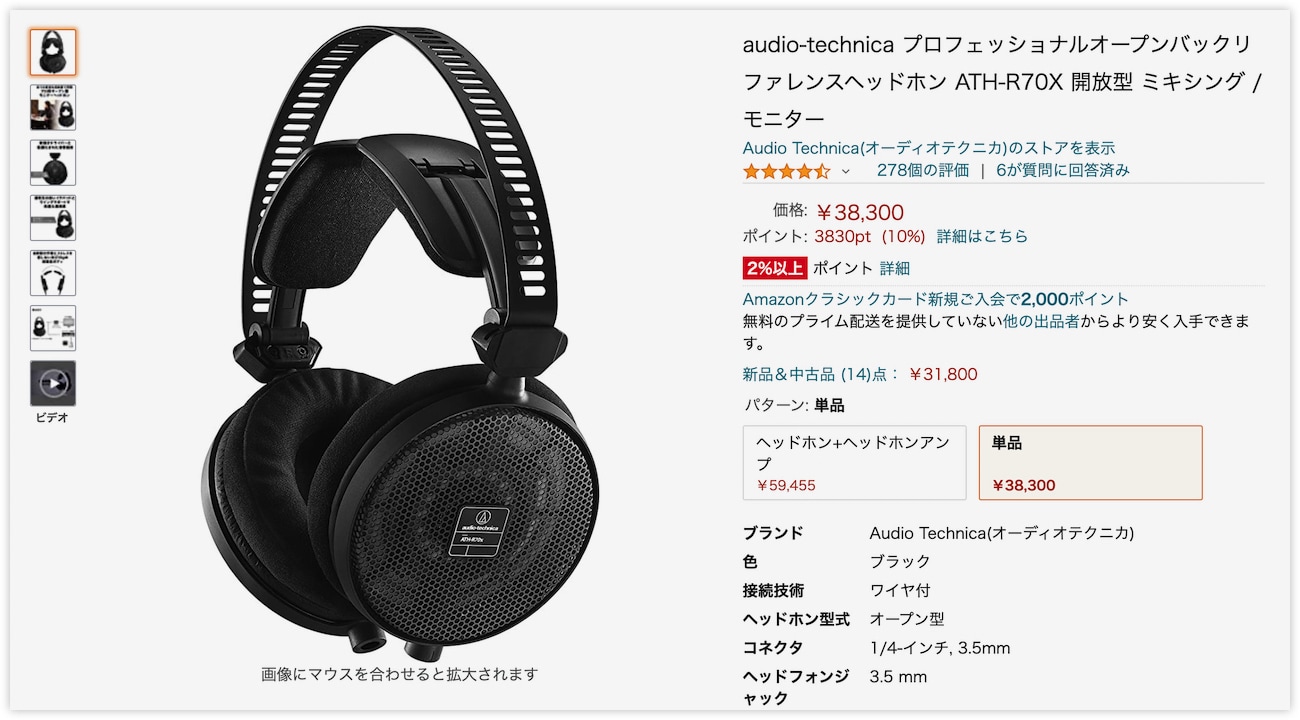This screenshot has height=720, width=1300.
Task: Visit the Audio Technica store link
Action: 929,148
